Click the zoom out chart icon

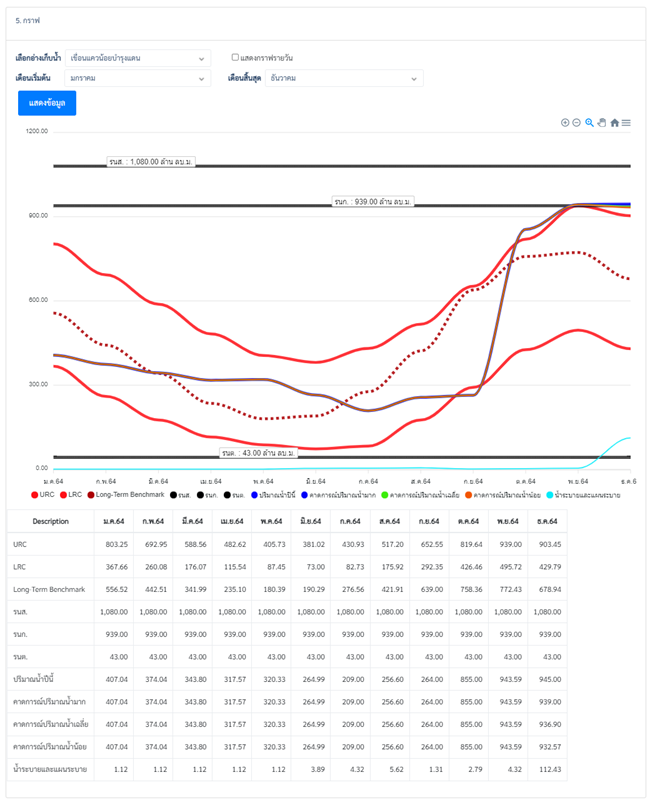point(577,123)
